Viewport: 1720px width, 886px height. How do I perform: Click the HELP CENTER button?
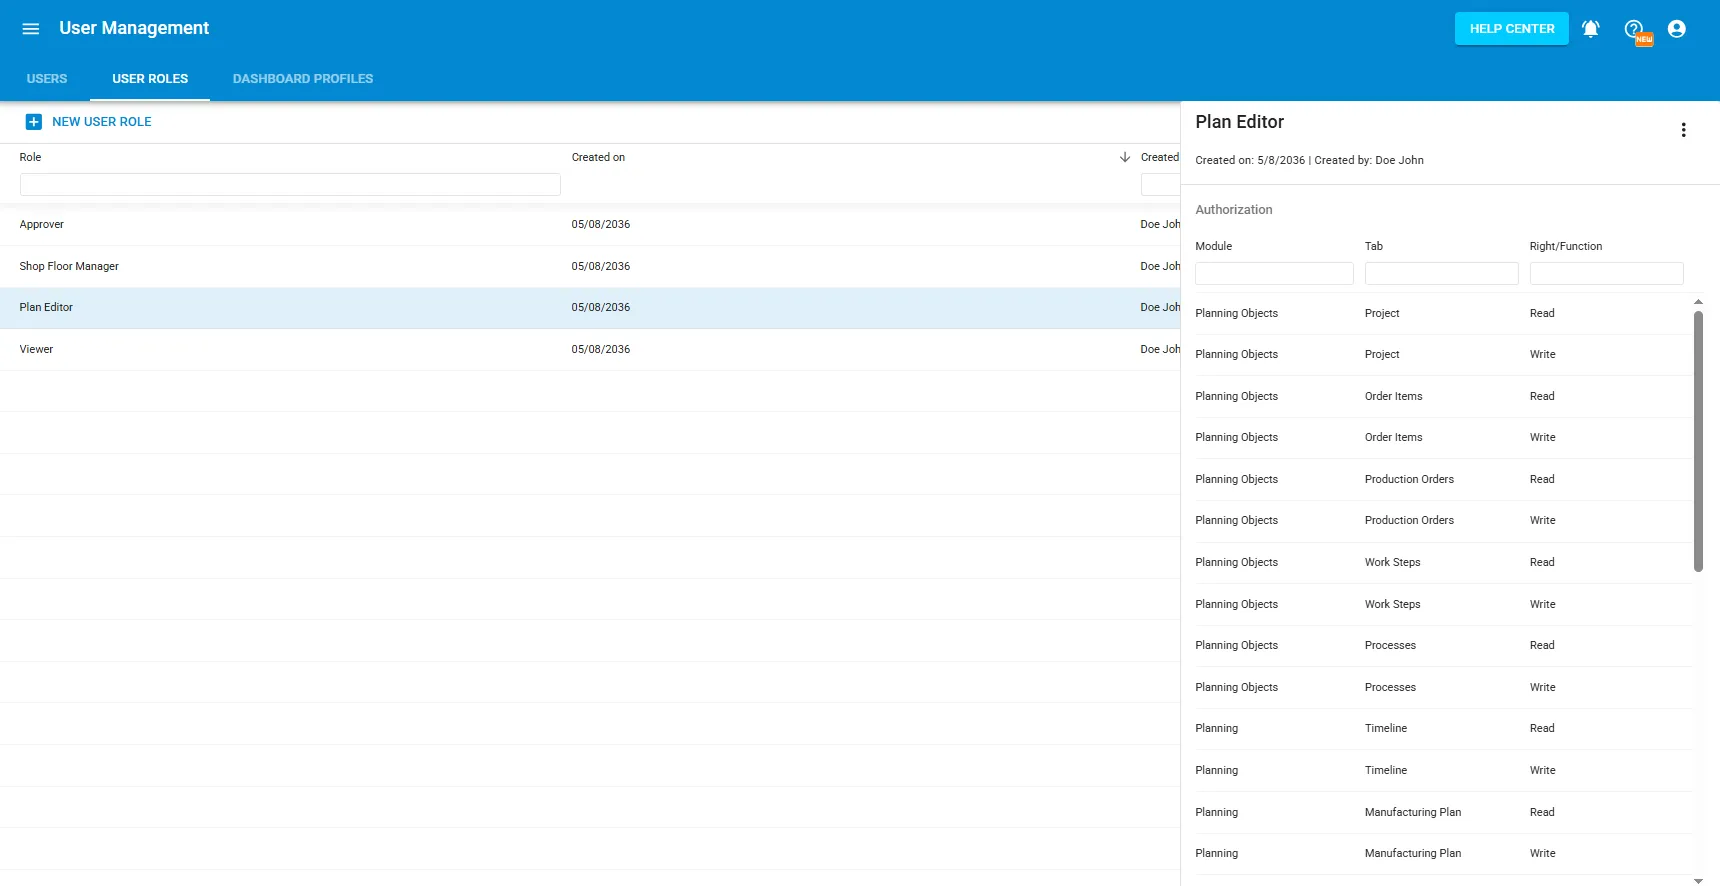coord(1511,29)
